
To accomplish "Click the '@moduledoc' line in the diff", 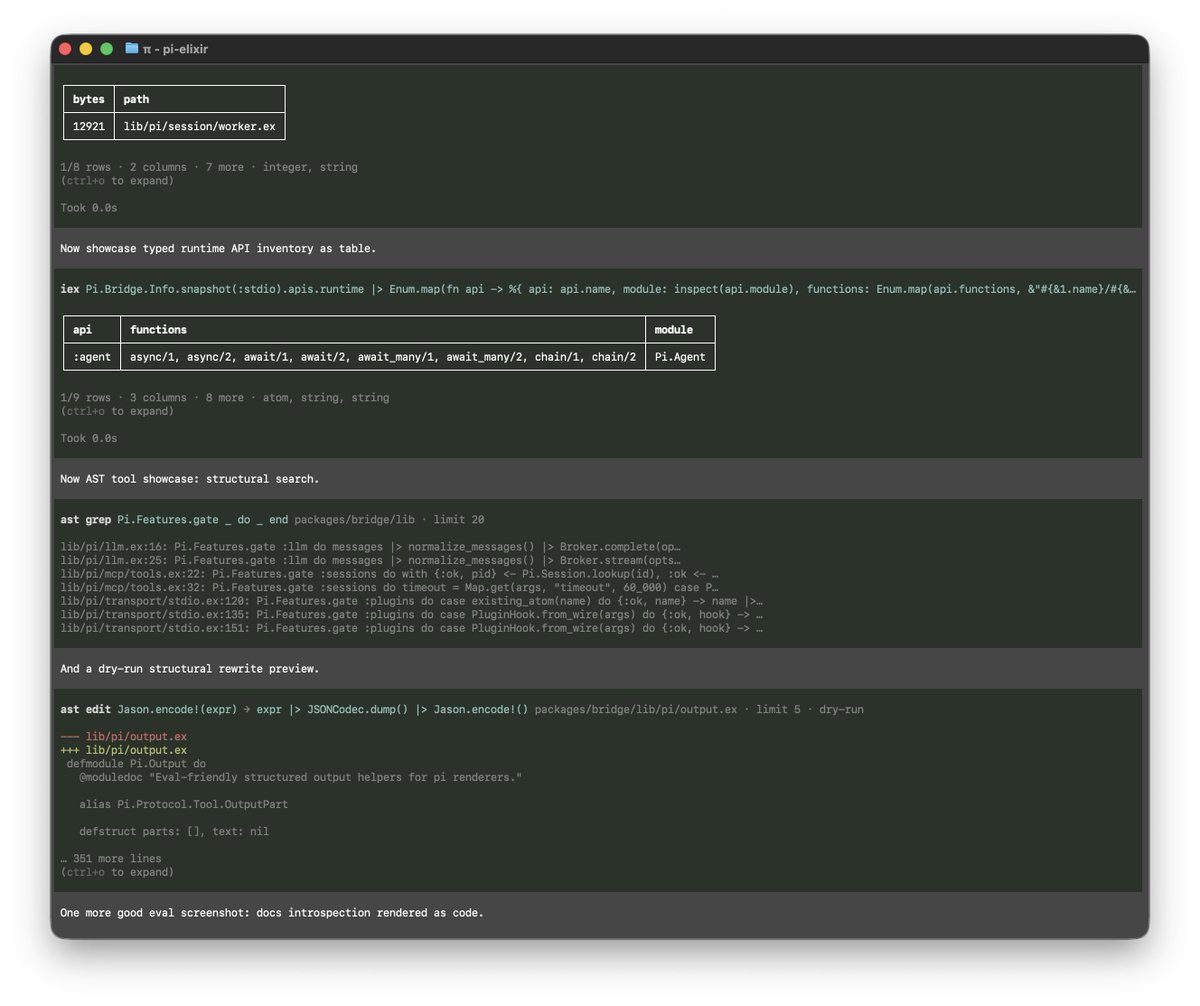I will [x=300, y=777].
